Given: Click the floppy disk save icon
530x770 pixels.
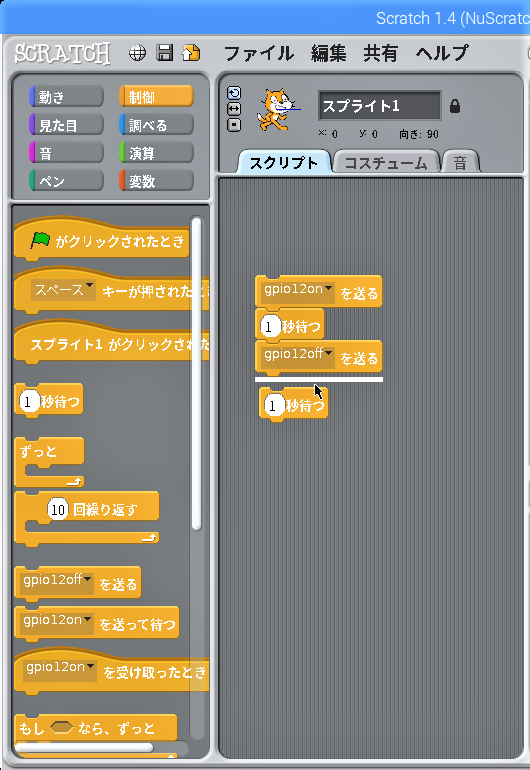Looking at the screenshot, I should (165, 53).
